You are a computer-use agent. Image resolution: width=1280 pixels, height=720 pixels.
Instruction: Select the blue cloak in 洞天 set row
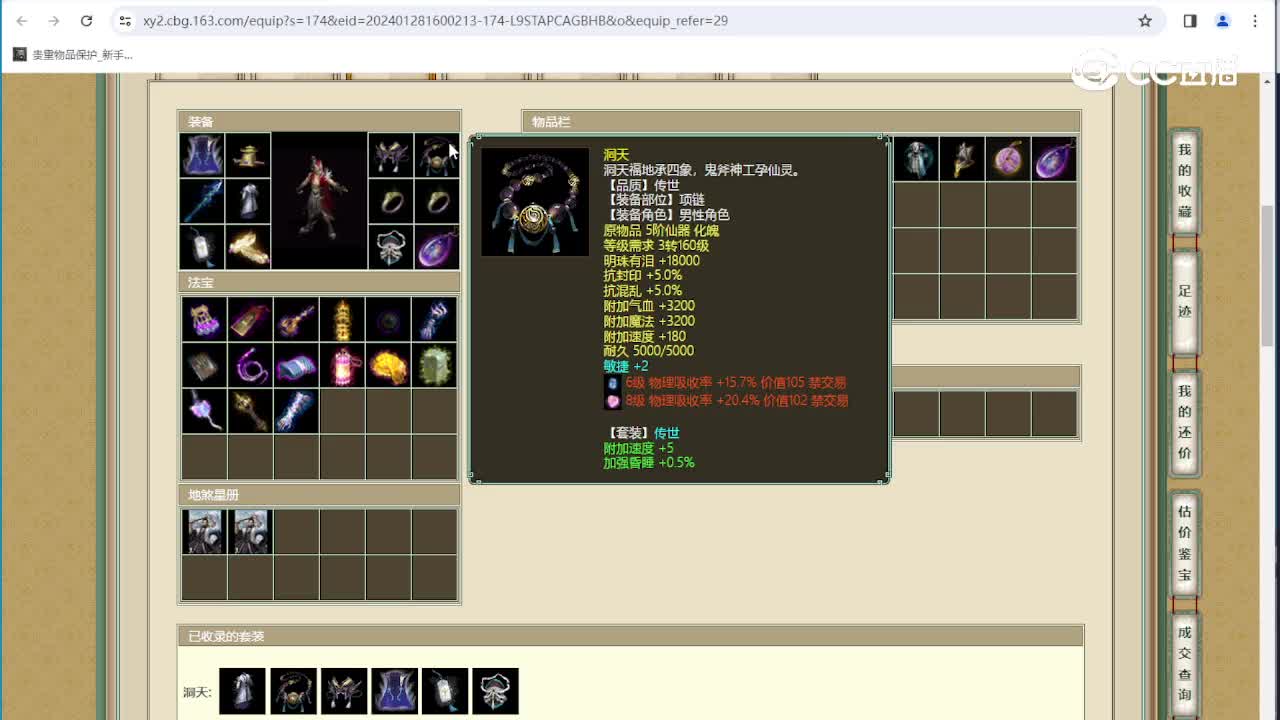394,691
